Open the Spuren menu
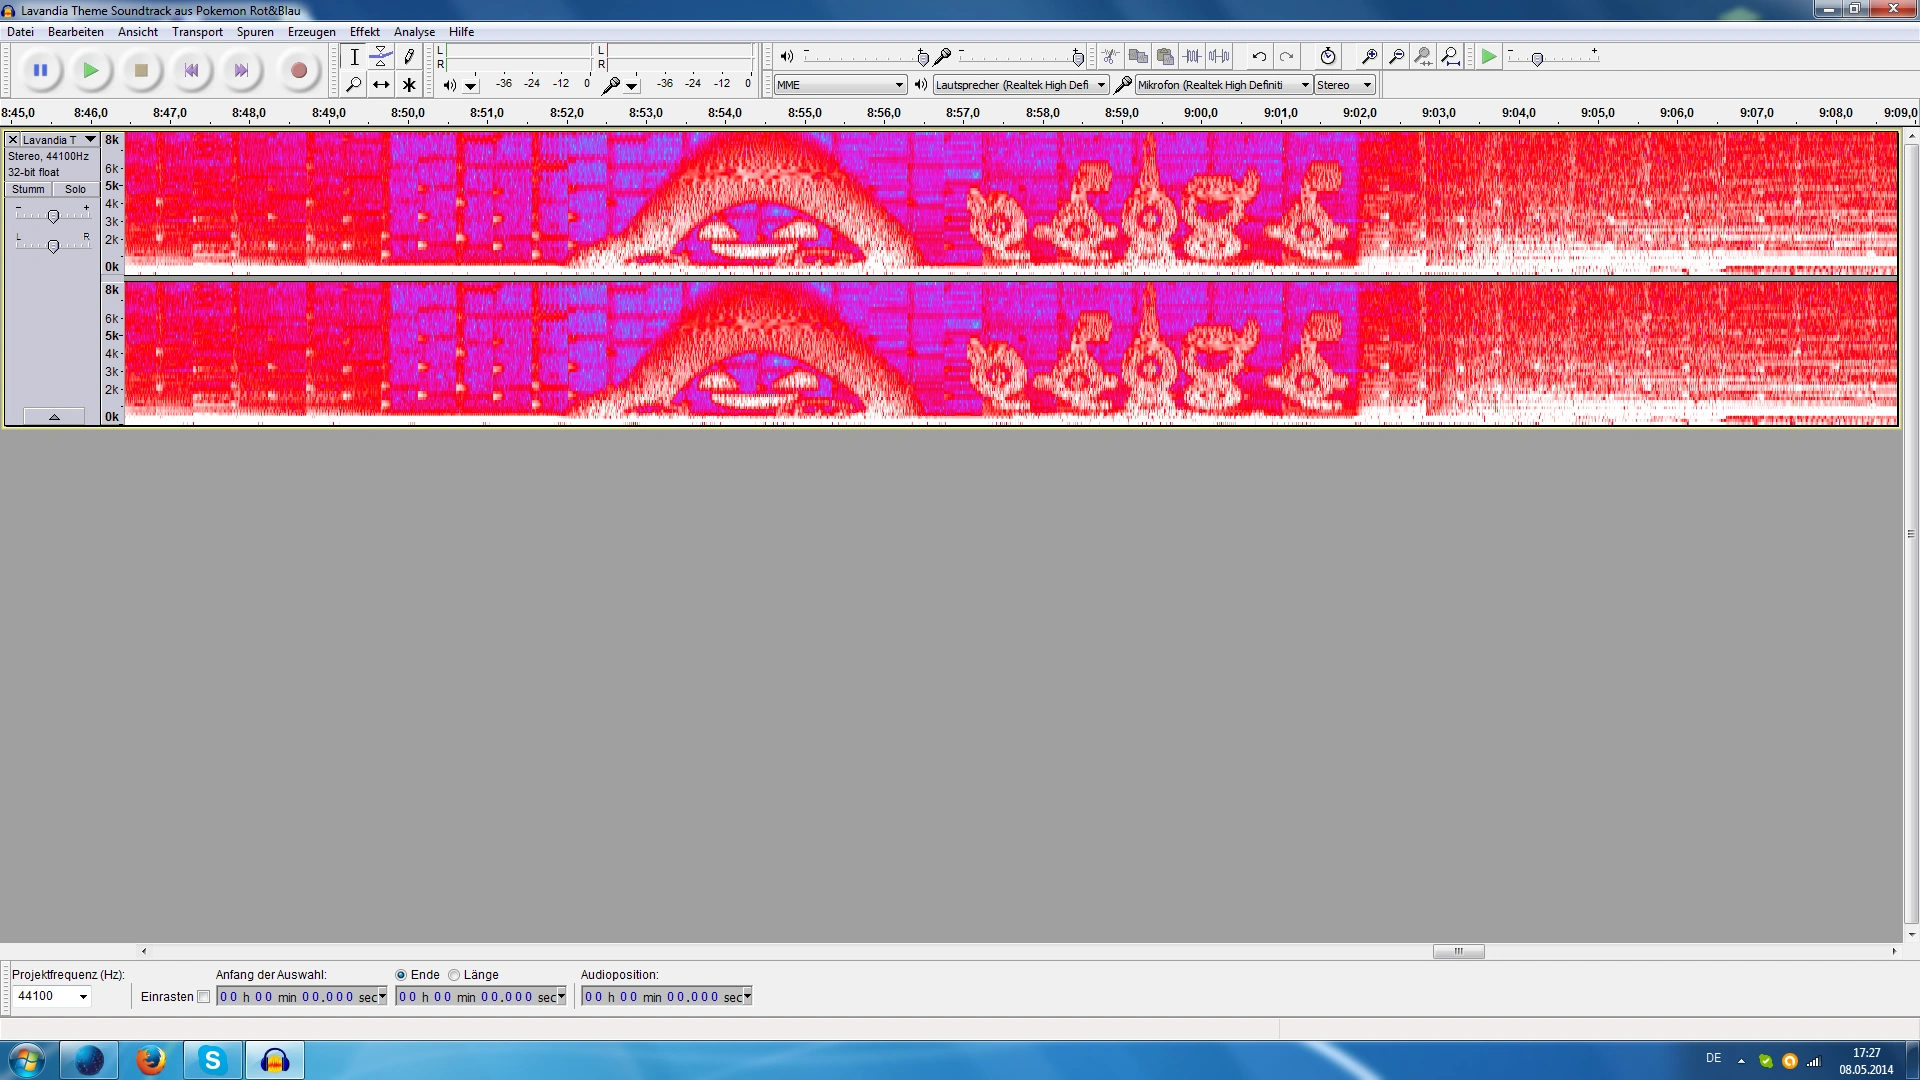This screenshot has height=1080, width=1920. tap(255, 32)
